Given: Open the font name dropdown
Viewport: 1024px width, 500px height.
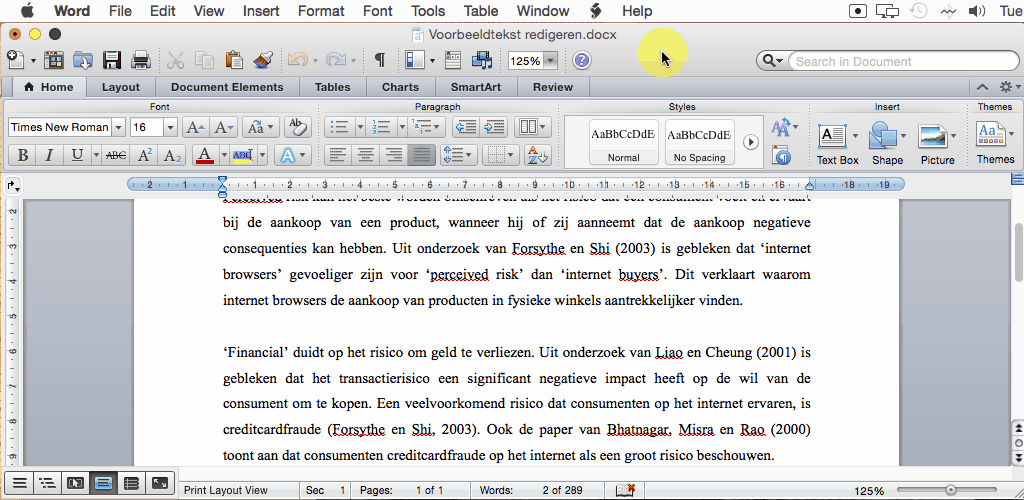Looking at the screenshot, I should 118,127.
